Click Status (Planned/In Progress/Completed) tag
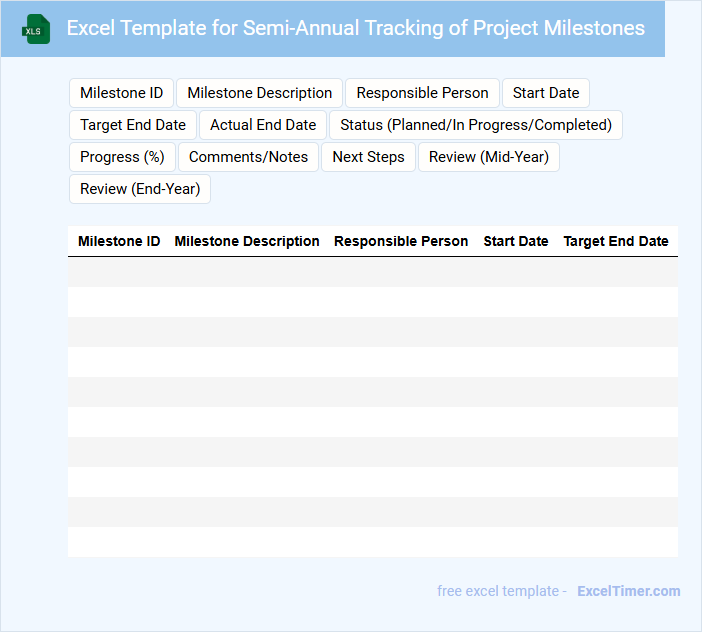Screen dimensions: 702x632 click(x=476, y=125)
